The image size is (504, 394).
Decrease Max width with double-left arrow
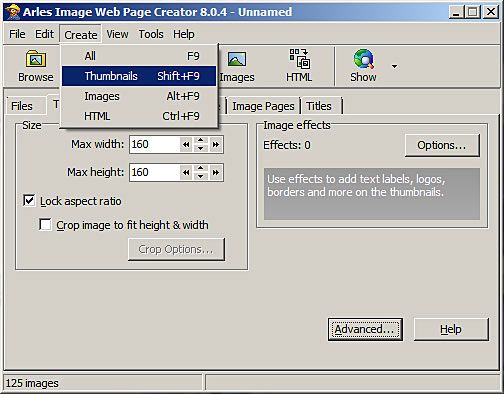[186, 144]
